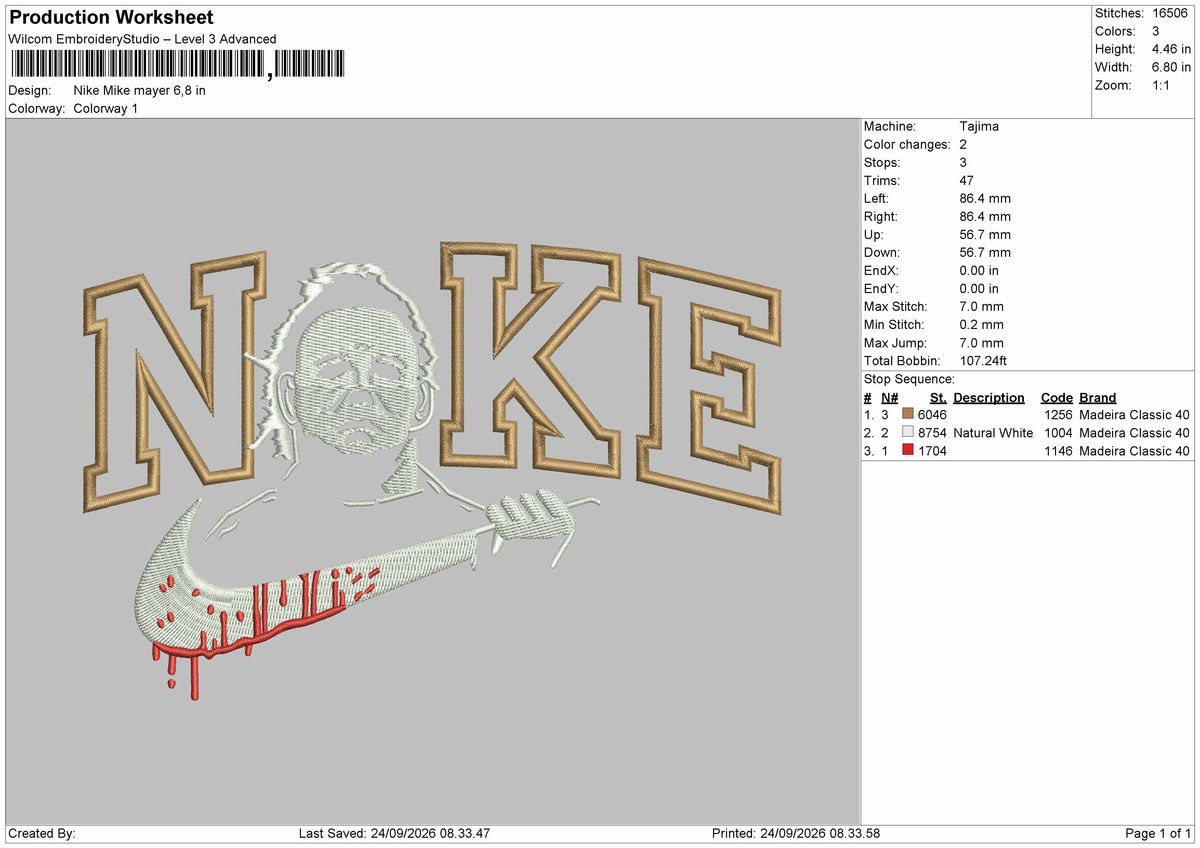Click the Width value 6.80 in
1200x848 pixels.
coord(1171,67)
